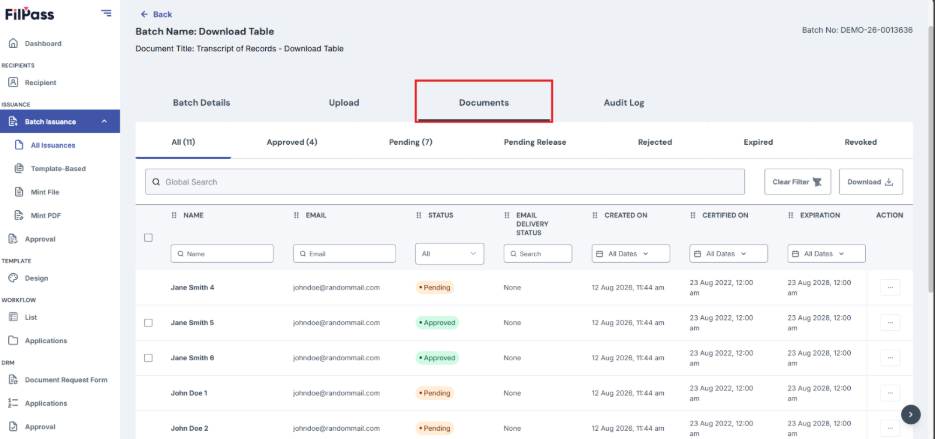This screenshot has width=936, height=439.
Task: Click the Batch Issuance document icon
Action: coord(13,121)
